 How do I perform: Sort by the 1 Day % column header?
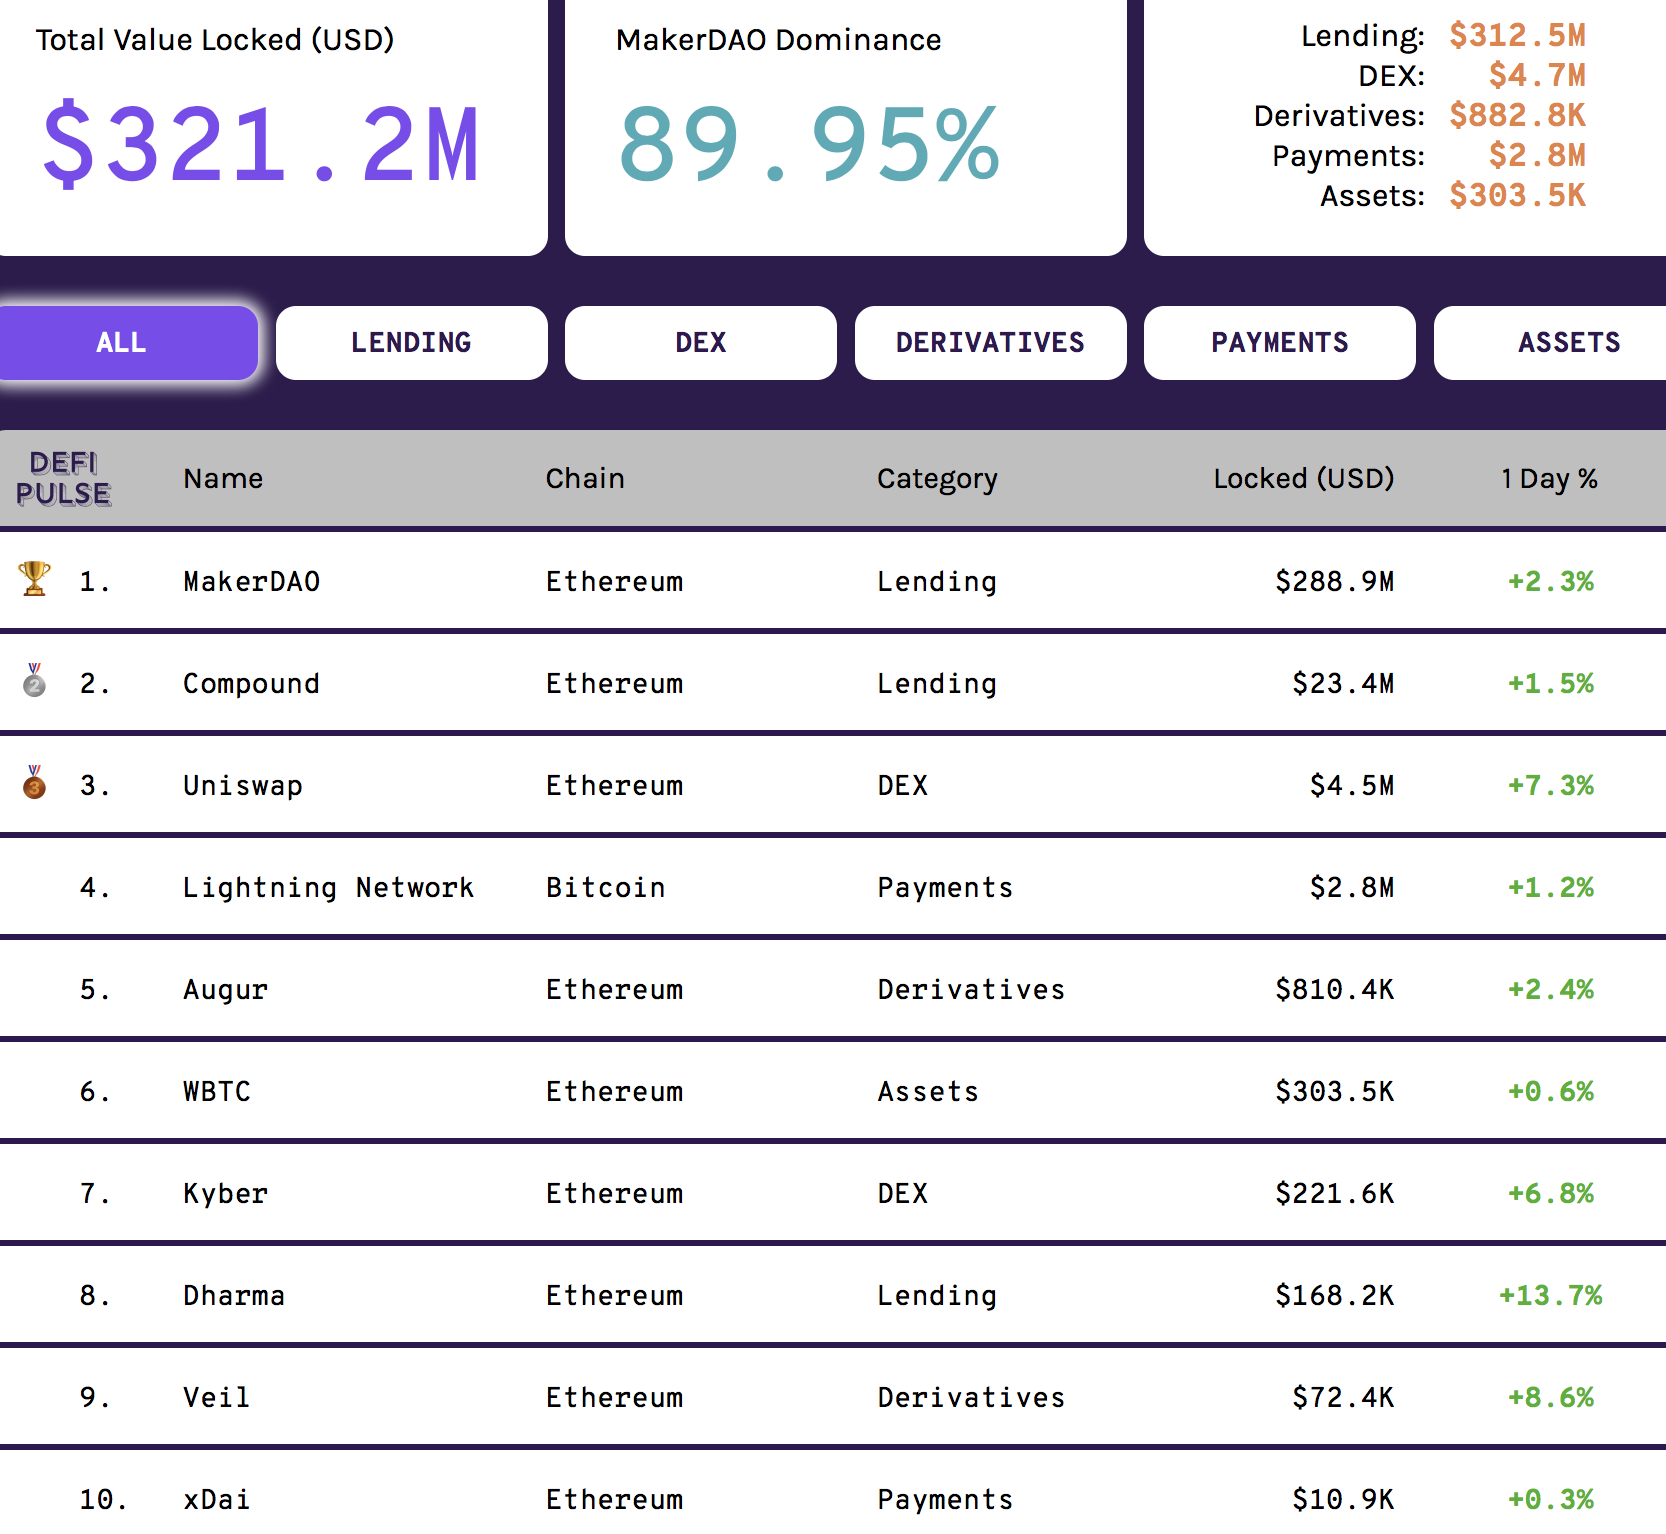[1548, 478]
